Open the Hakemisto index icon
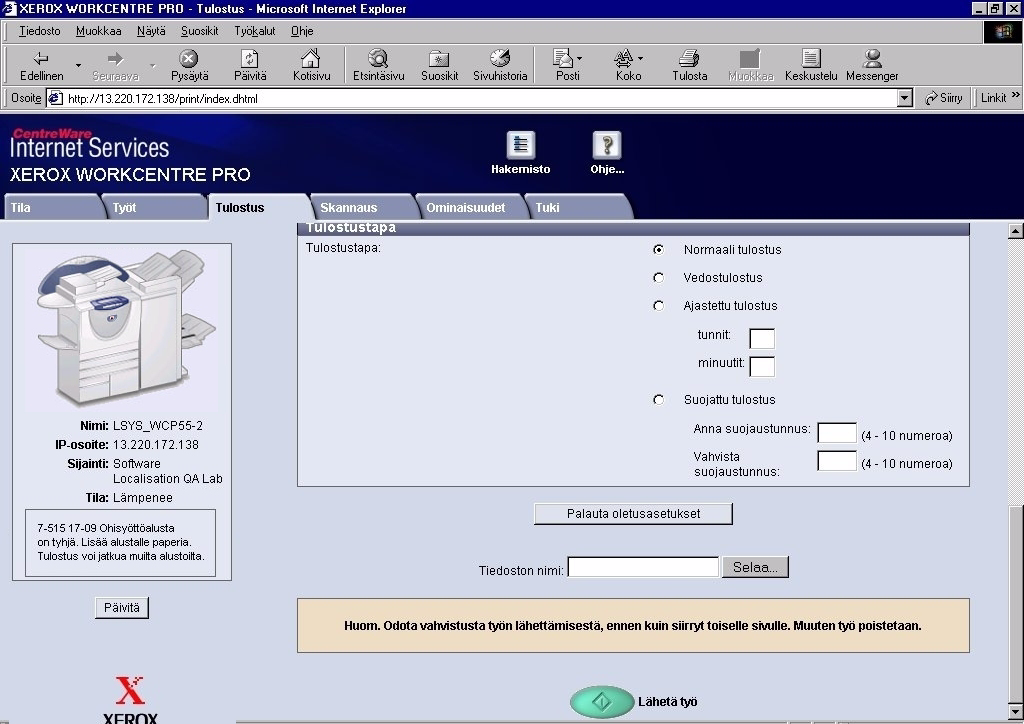The width and height of the screenshot is (1024, 724). coord(520,145)
